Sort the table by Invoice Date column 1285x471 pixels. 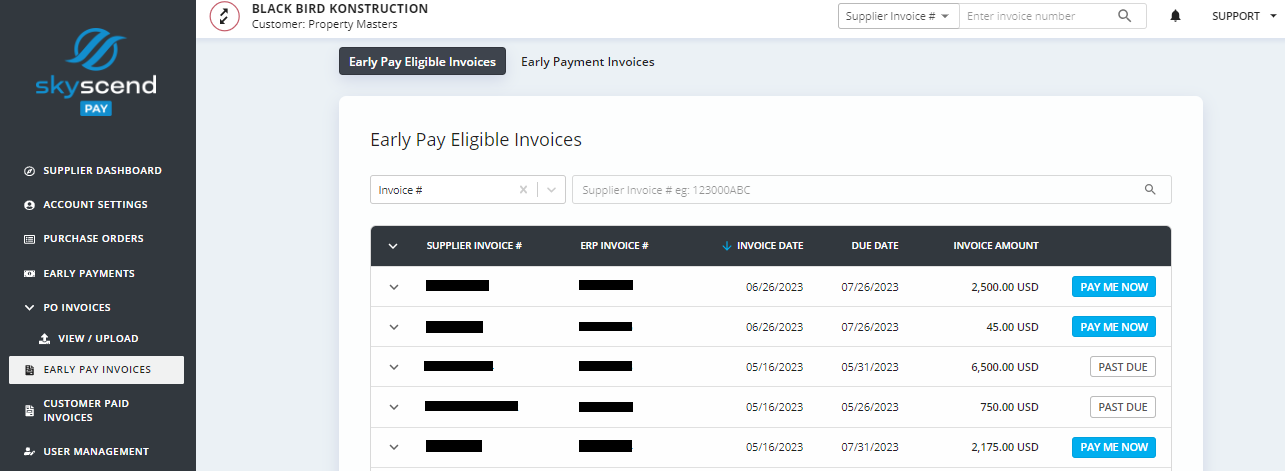click(x=769, y=246)
